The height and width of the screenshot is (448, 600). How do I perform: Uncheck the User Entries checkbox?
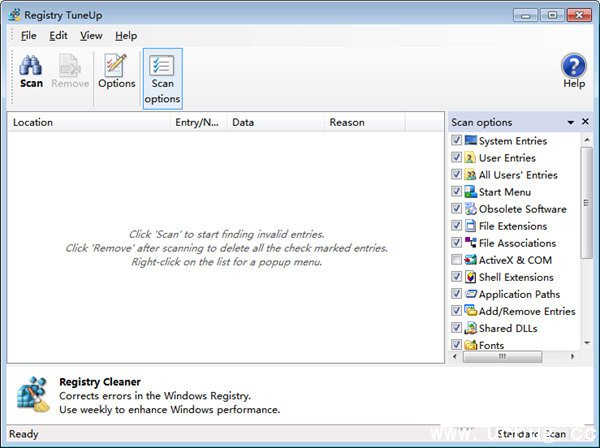tap(456, 157)
